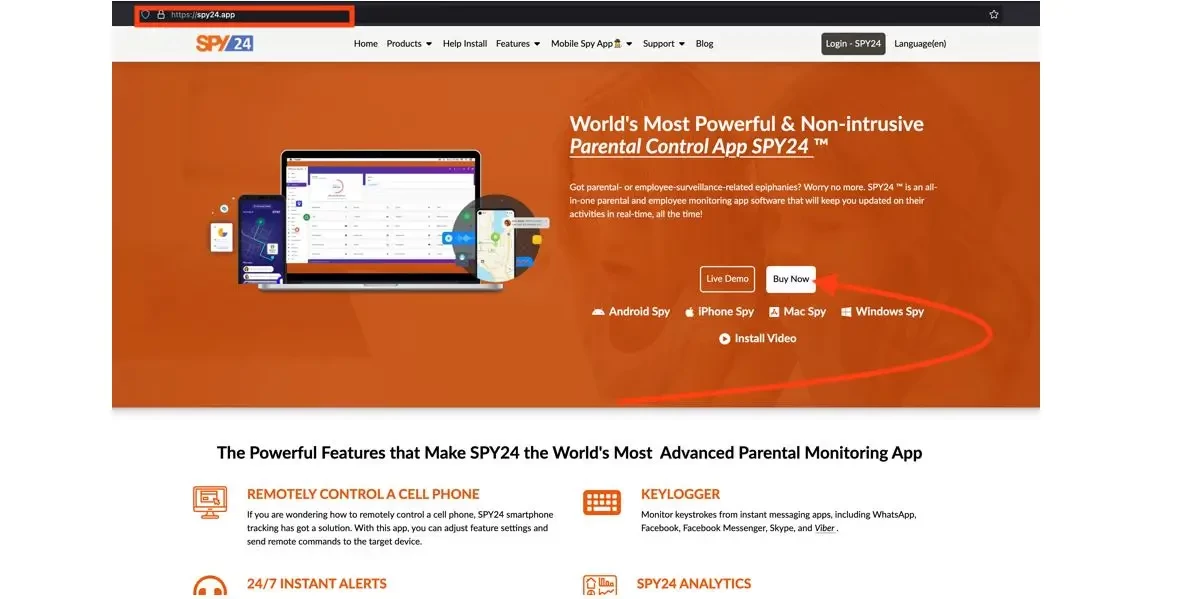This screenshot has width=1200, height=599.
Task: Expand the Support dropdown
Action: click(x=664, y=44)
